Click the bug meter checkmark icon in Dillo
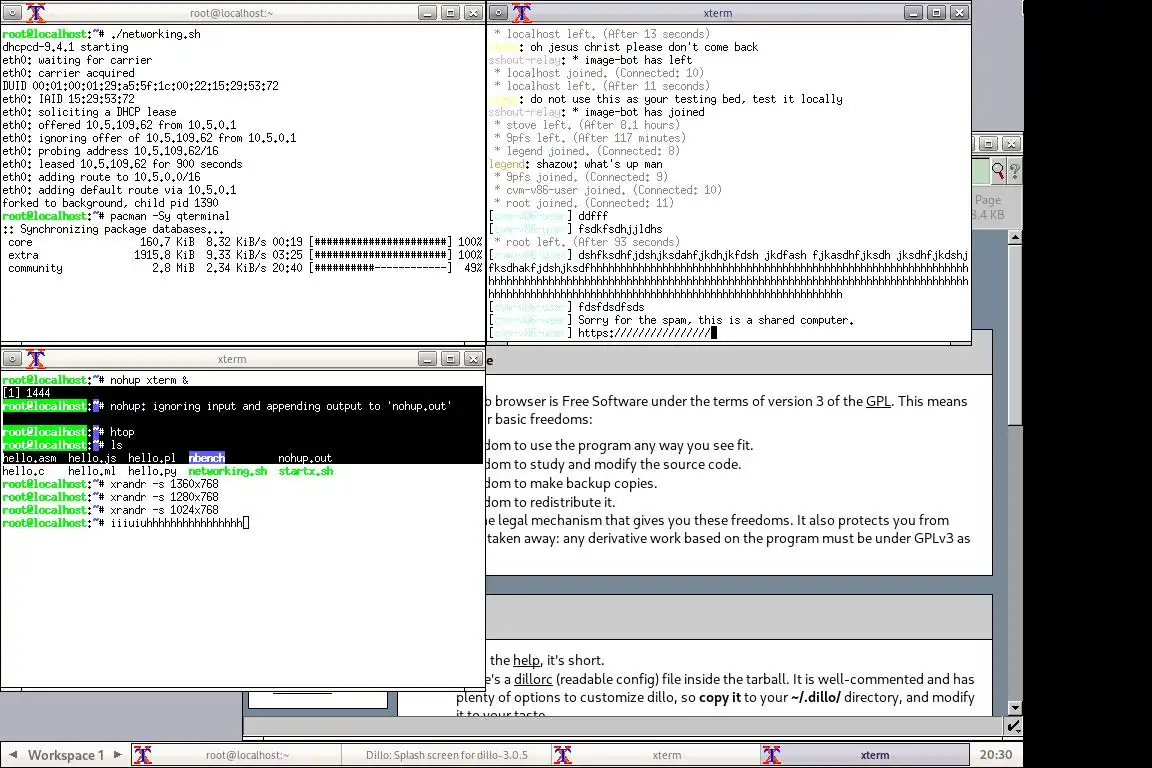This screenshot has height=768, width=1152. [x=1013, y=726]
